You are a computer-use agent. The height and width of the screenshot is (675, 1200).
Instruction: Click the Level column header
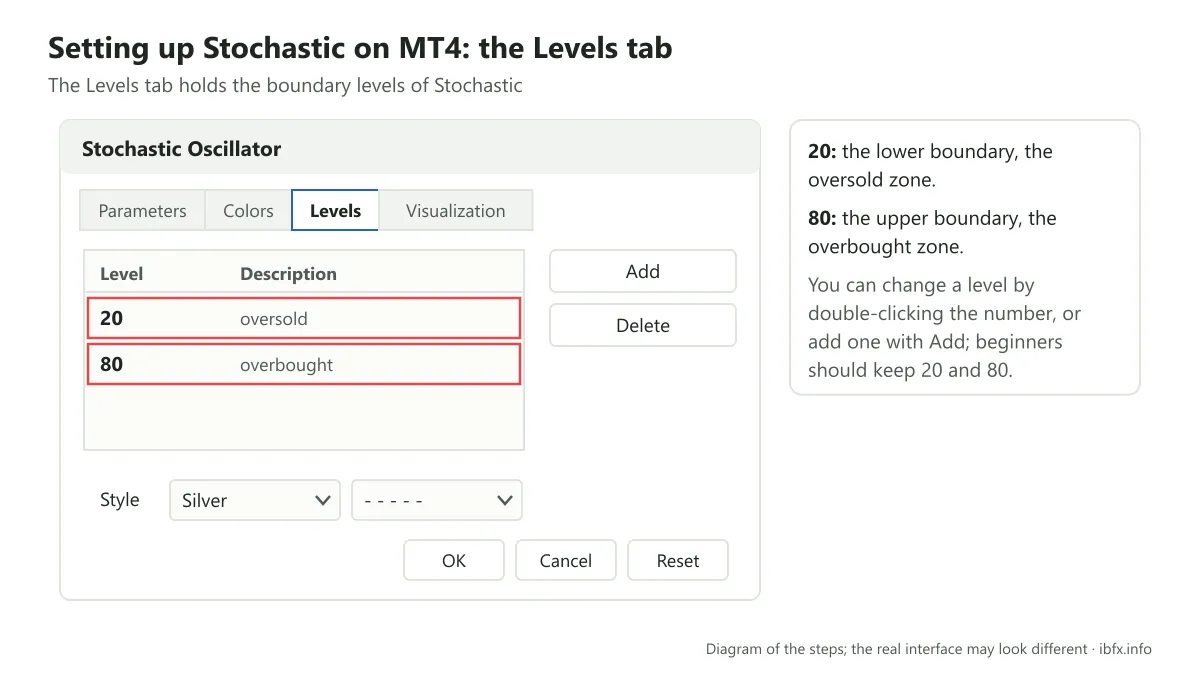[x=122, y=274]
